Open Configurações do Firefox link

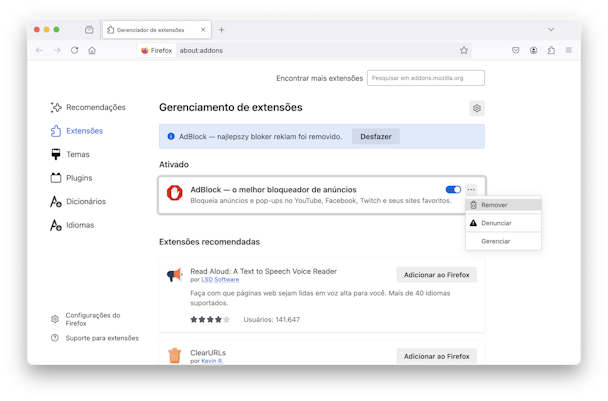(86, 319)
